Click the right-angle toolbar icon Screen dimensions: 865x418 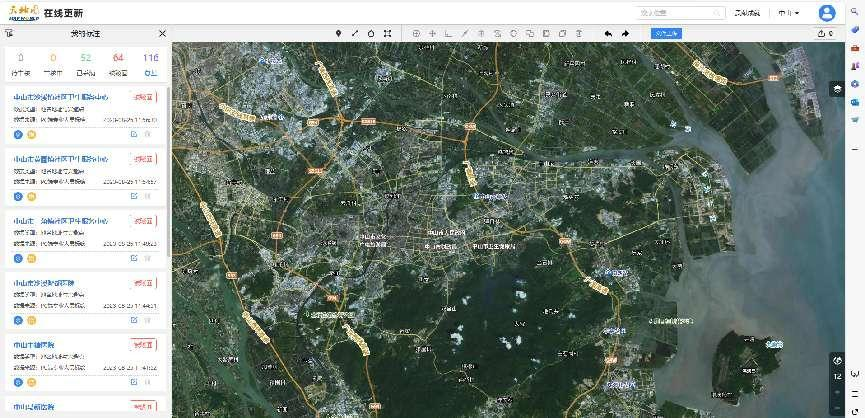pos(448,34)
